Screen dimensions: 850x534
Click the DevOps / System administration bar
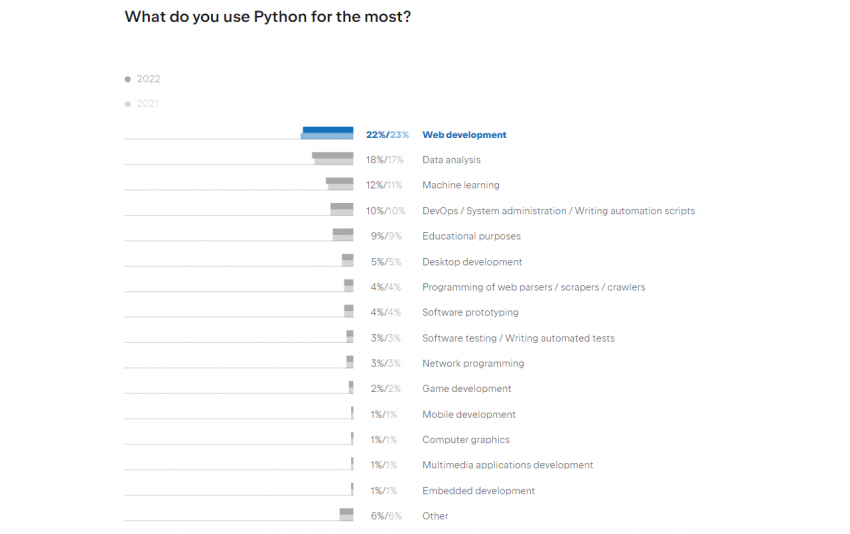[x=342, y=210]
